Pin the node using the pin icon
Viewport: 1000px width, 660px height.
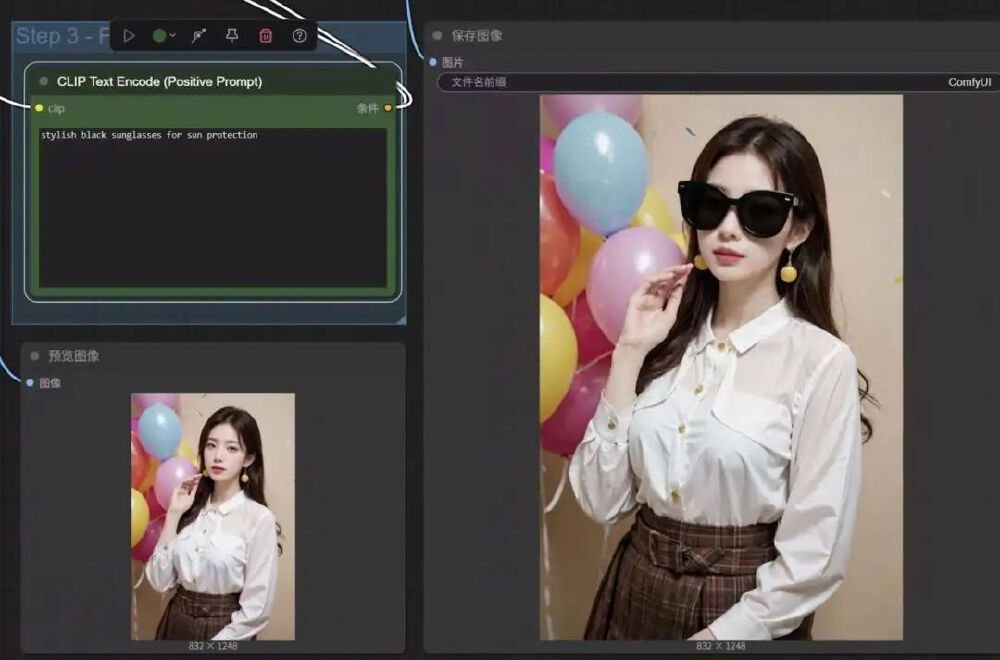click(x=232, y=36)
